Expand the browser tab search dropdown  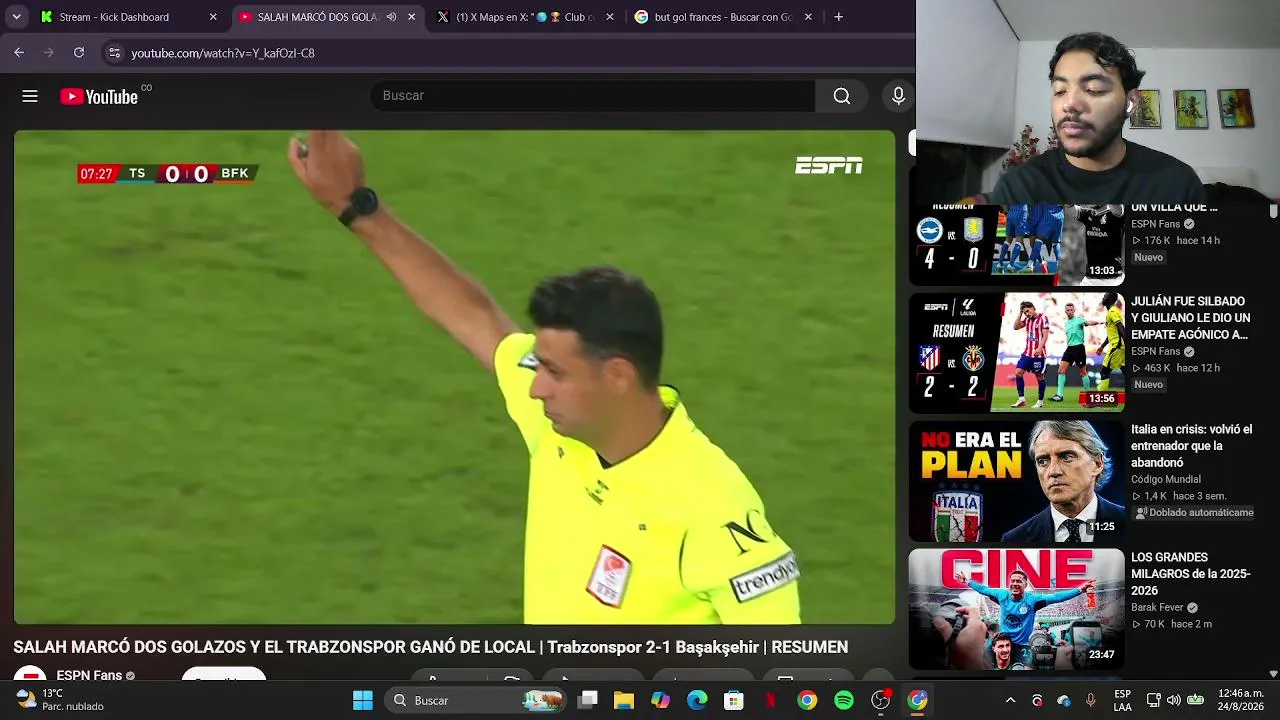tap(17, 17)
